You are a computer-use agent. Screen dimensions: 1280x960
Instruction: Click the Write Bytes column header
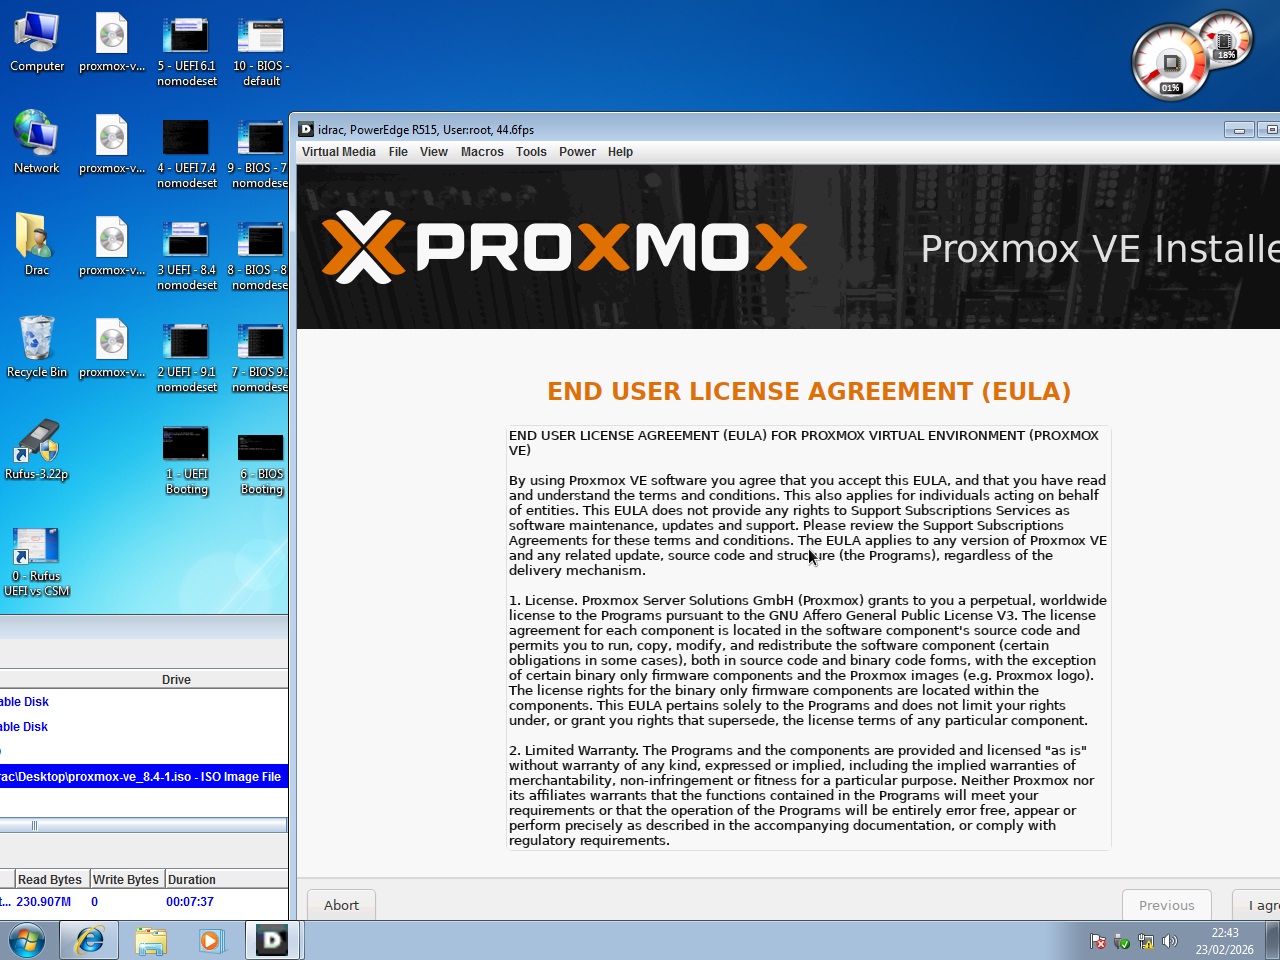coord(126,880)
